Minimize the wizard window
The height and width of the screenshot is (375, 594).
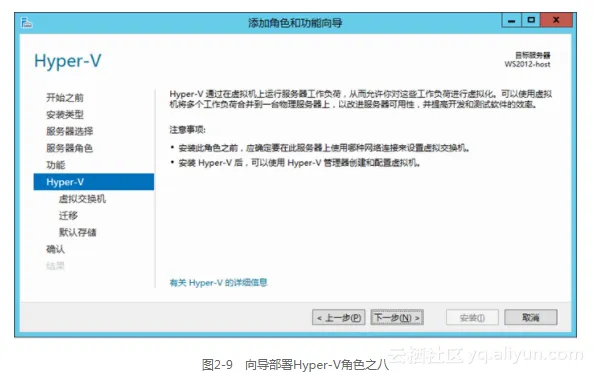[x=511, y=20]
